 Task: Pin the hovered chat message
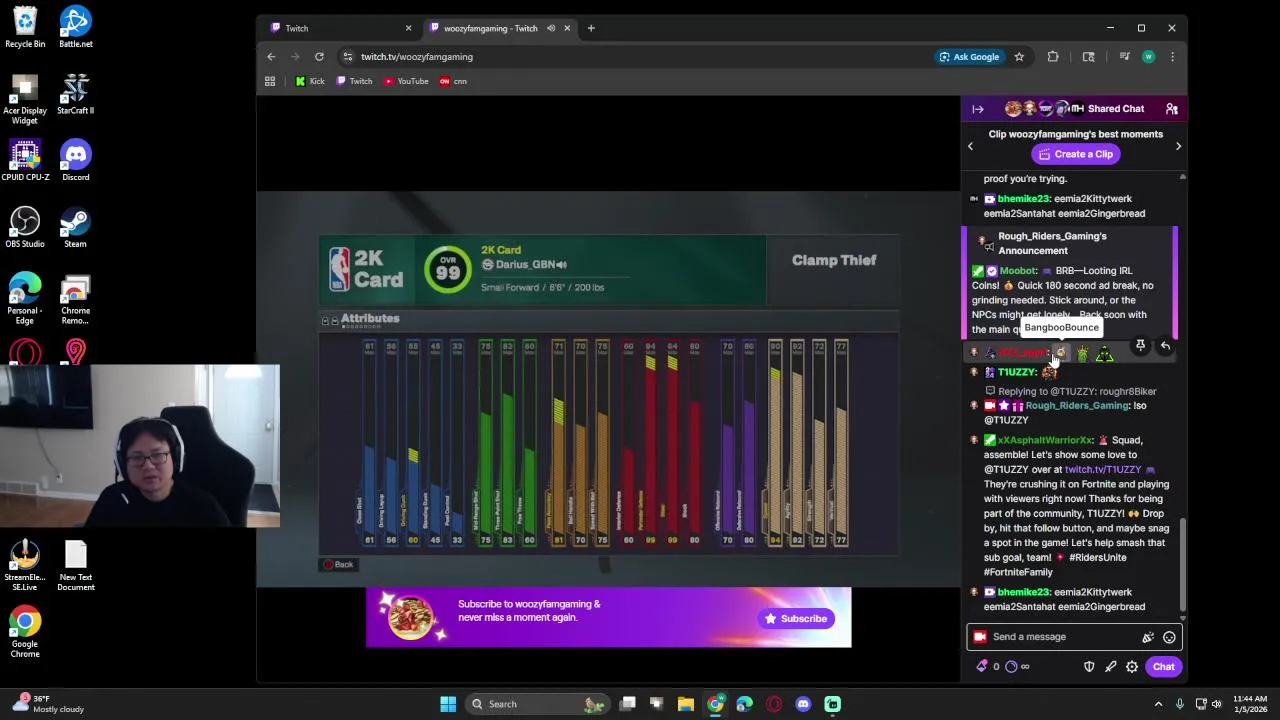coord(1140,346)
